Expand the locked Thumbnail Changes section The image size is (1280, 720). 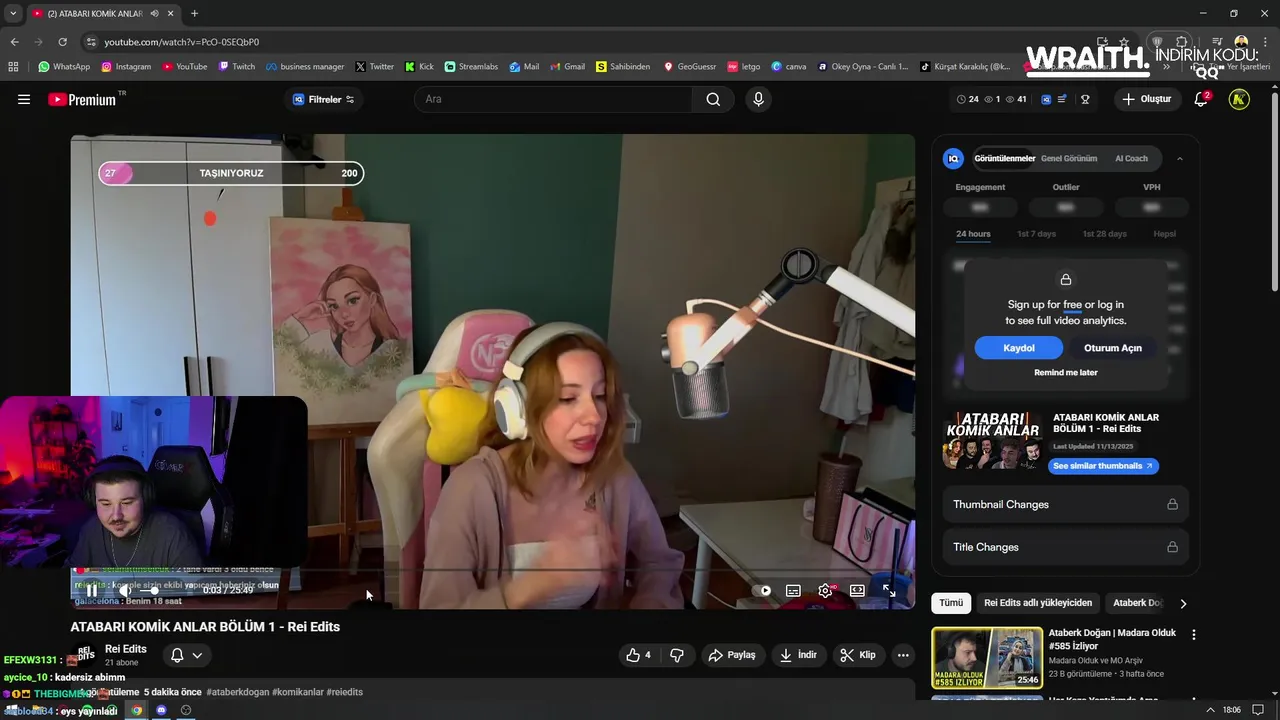[x=1064, y=504]
